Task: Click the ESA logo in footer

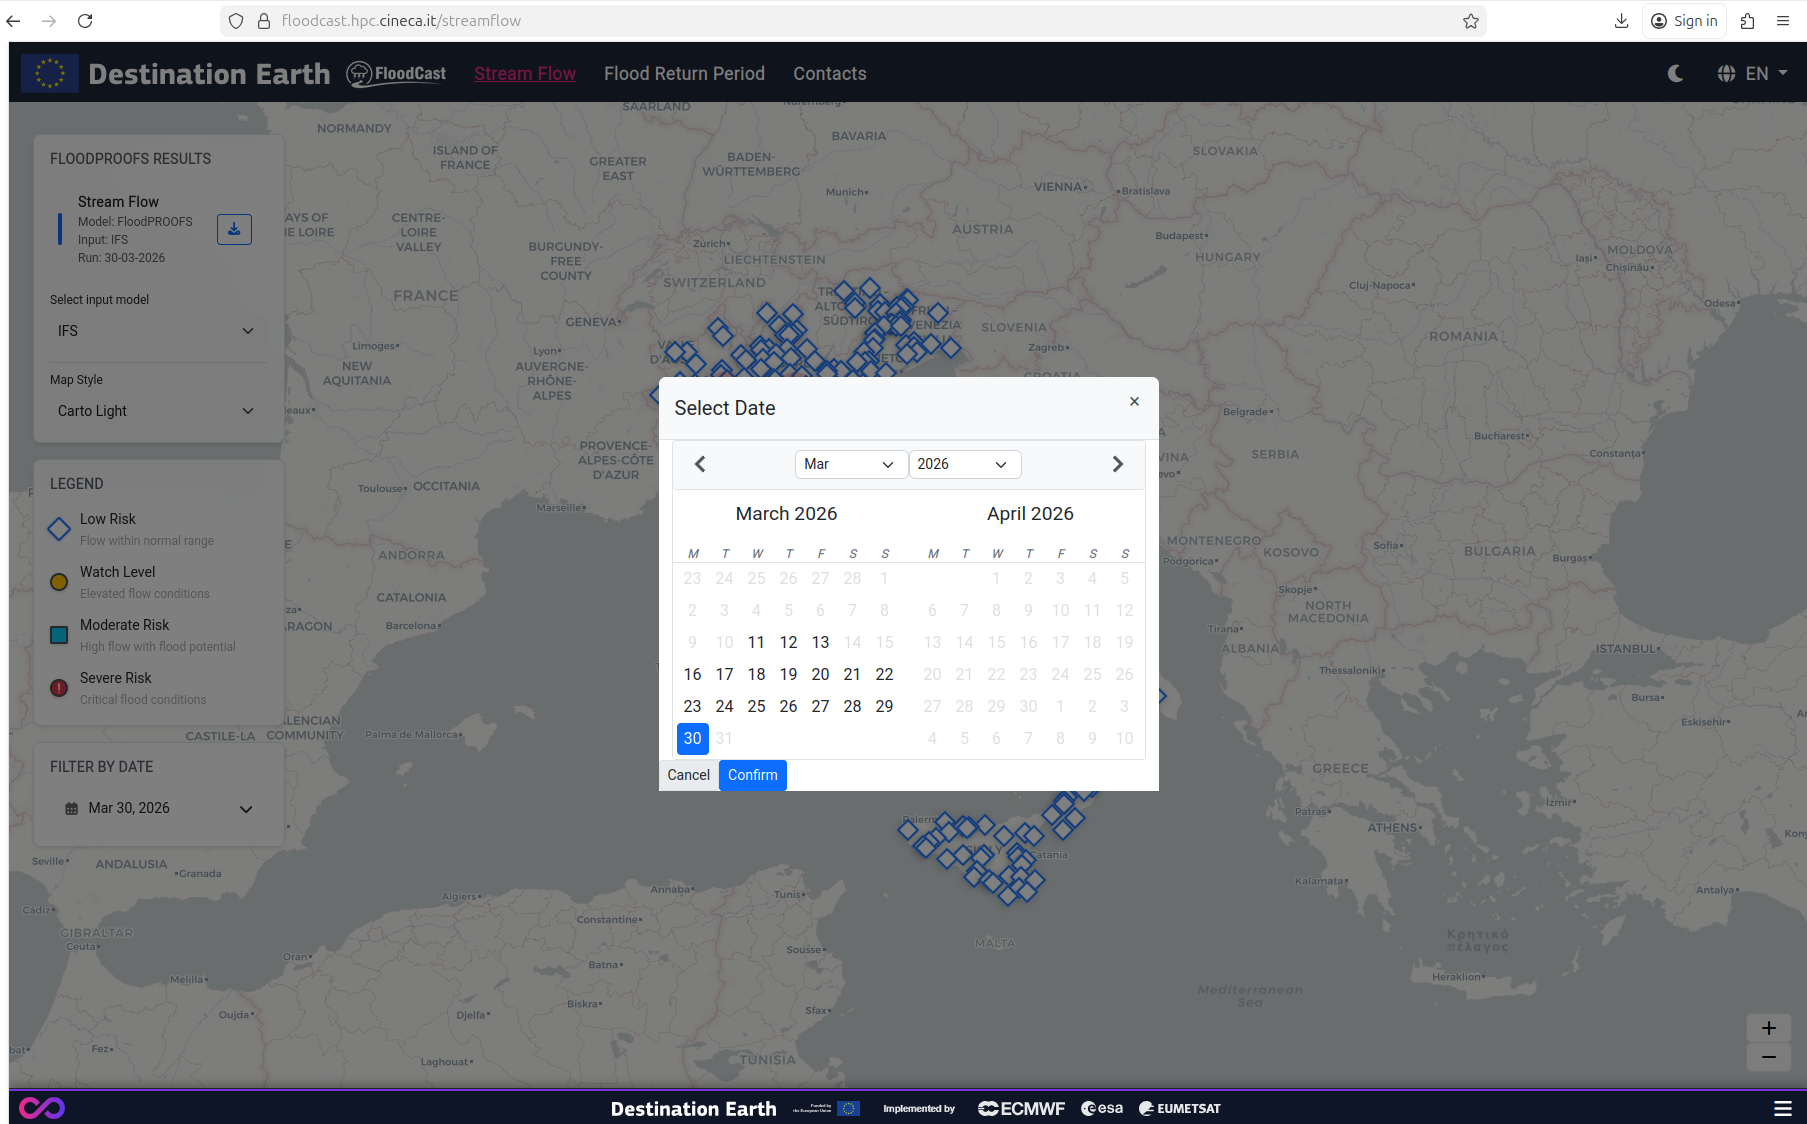Action: coord(1102,1108)
